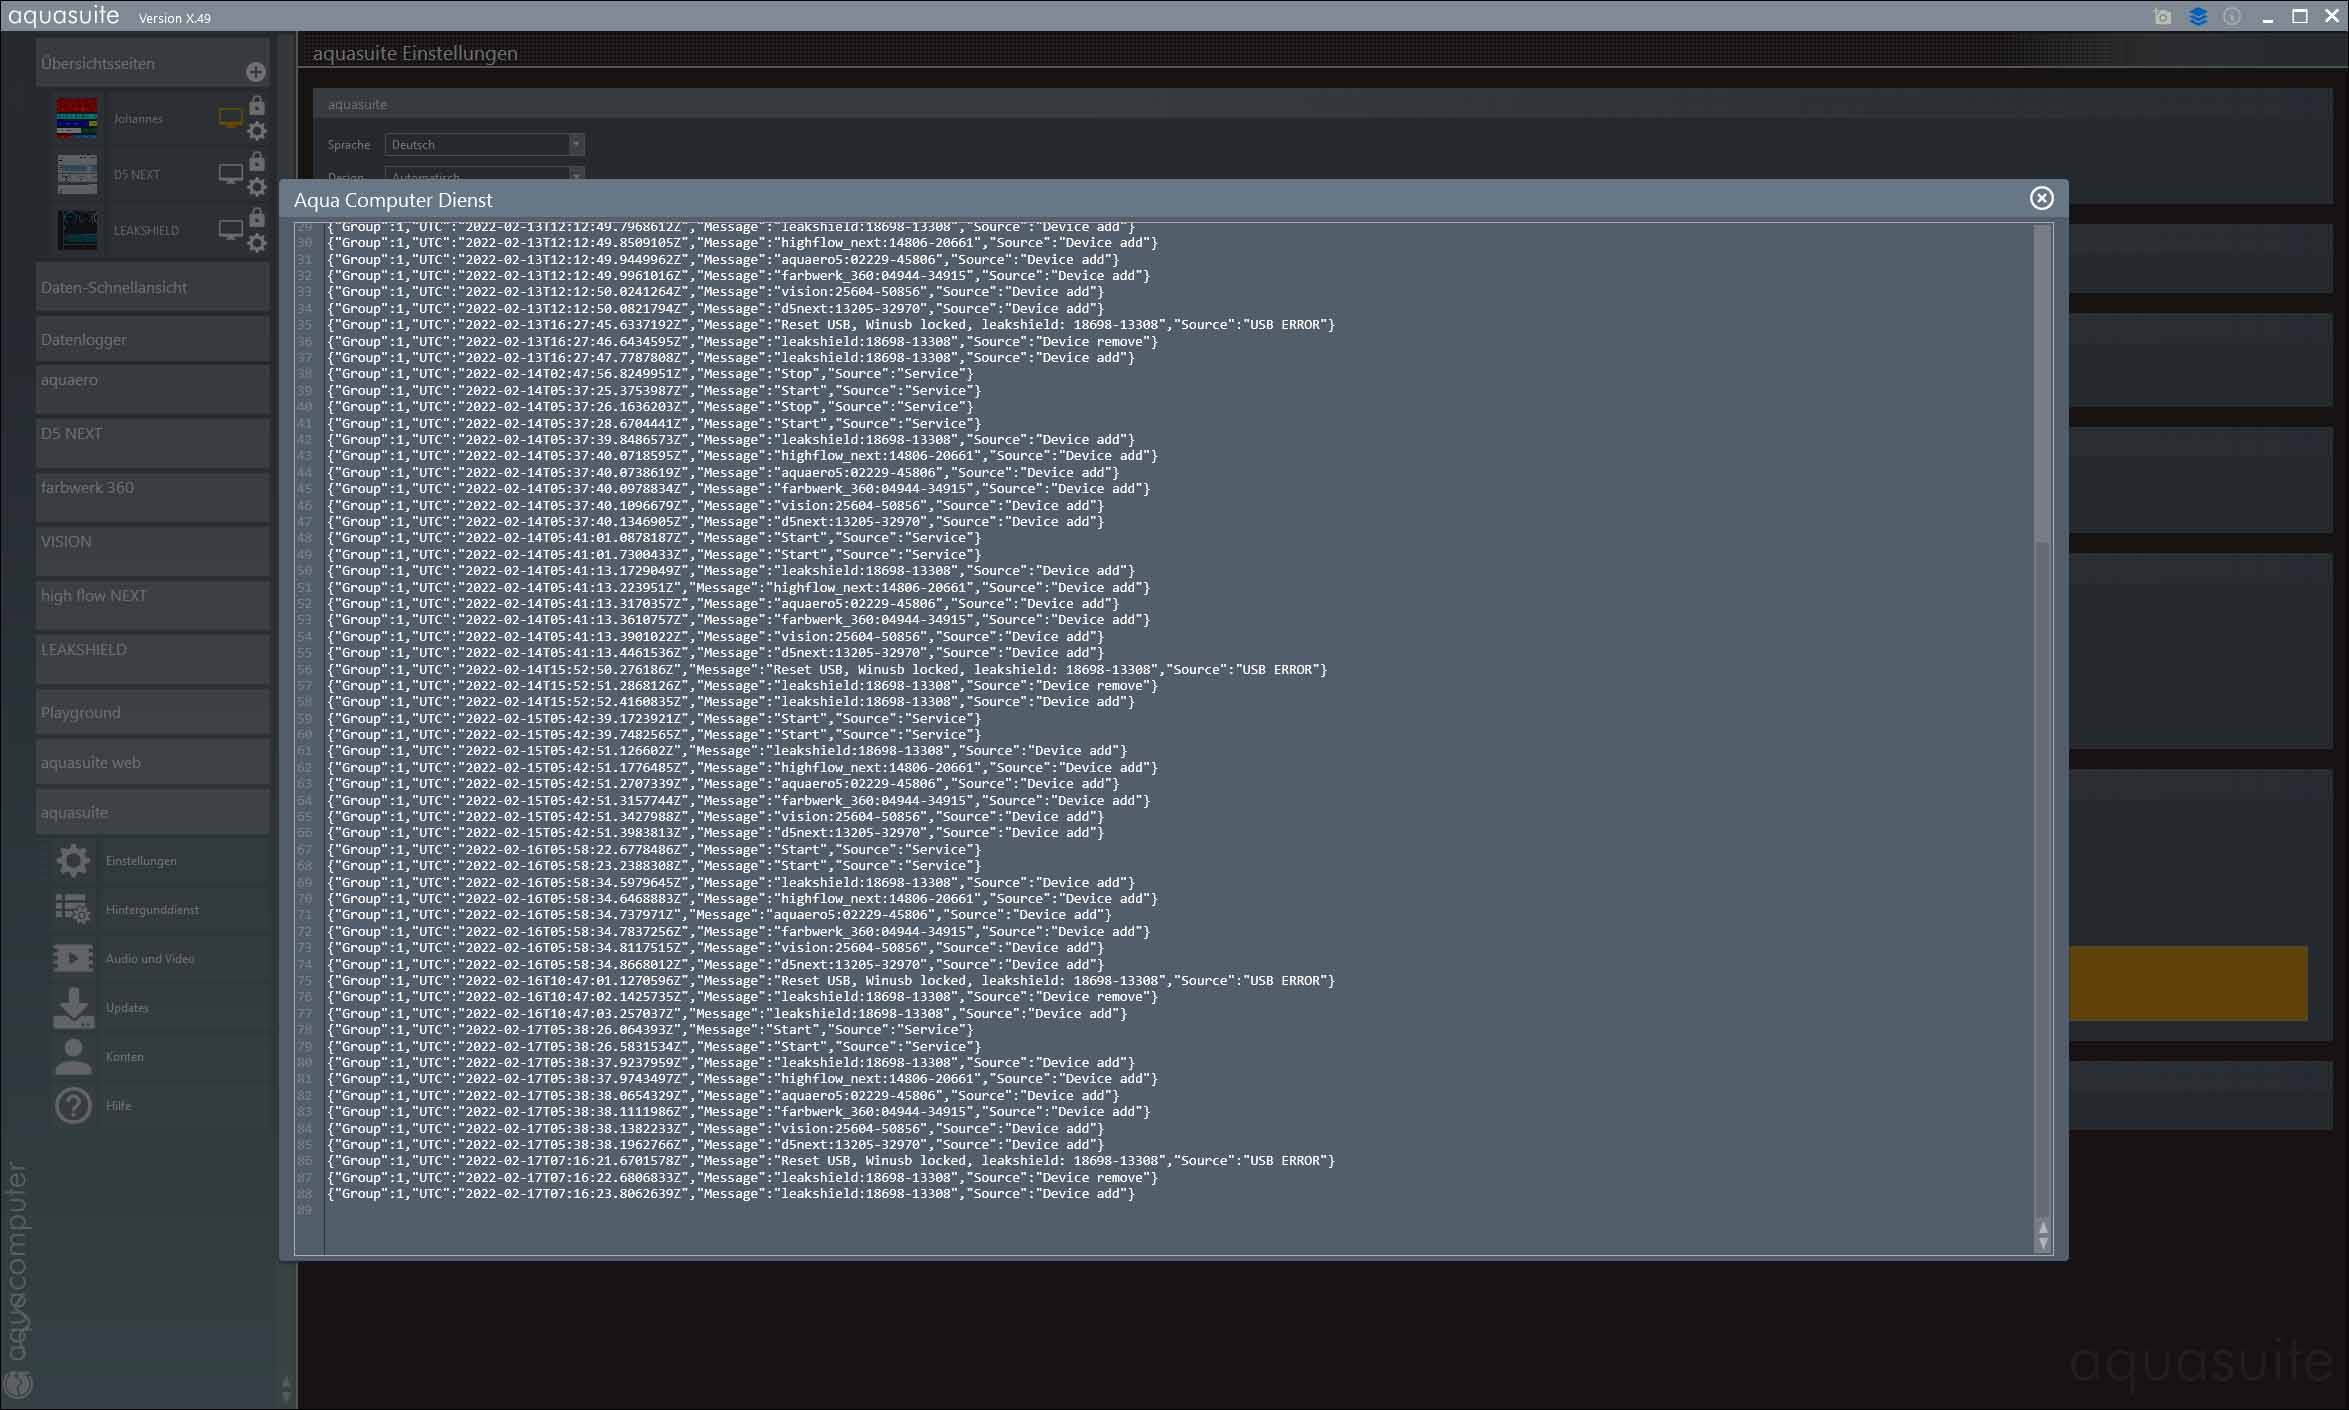Image resolution: width=2349 pixels, height=1410 pixels.
Task: Expand the LEAKSHIELD device section in sidebar
Action: pyautogui.click(x=153, y=658)
